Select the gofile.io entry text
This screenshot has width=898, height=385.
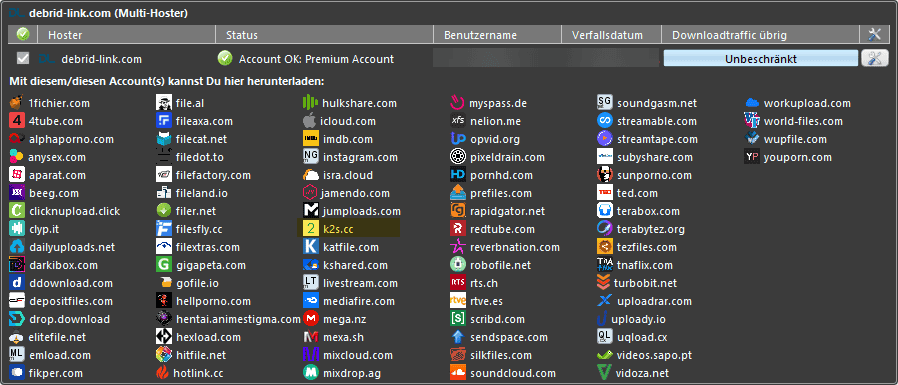tap(197, 284)
